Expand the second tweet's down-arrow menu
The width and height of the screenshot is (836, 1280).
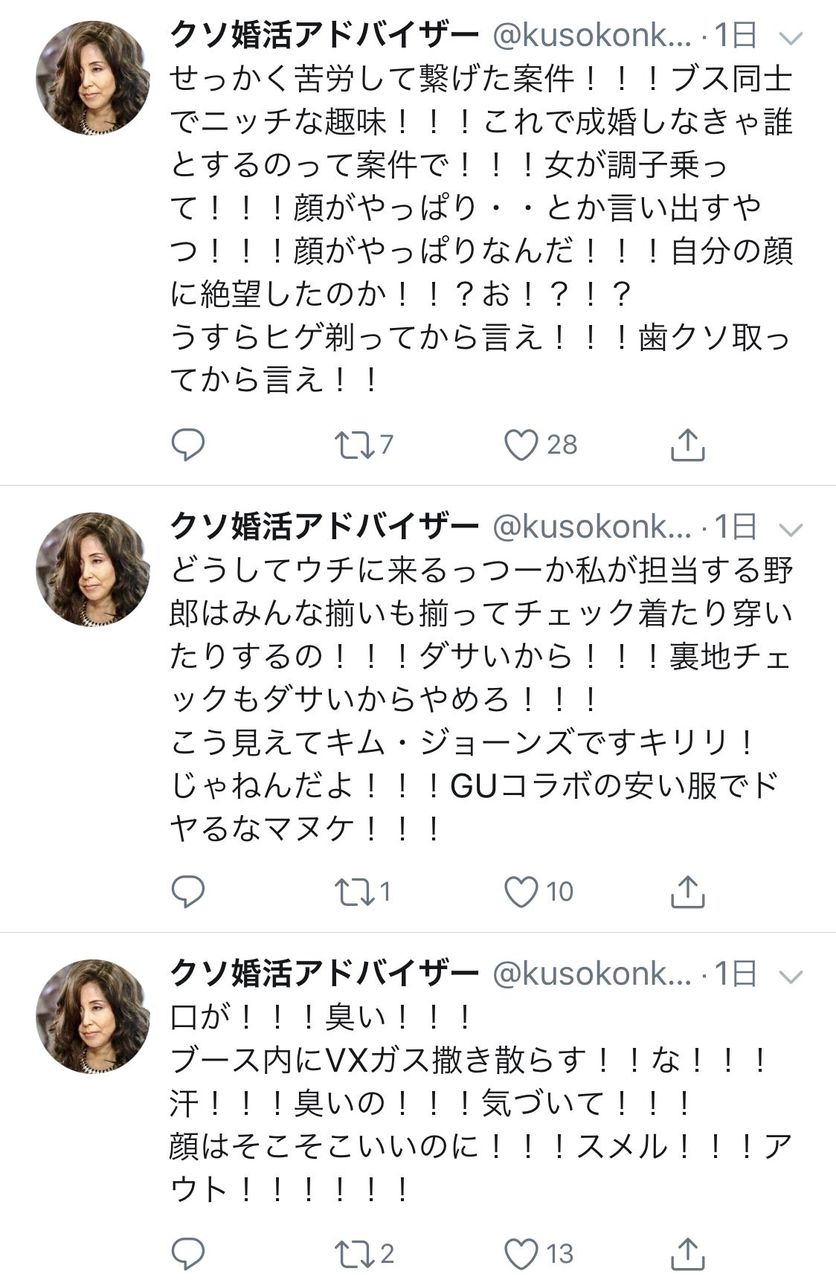click(790, 527)
